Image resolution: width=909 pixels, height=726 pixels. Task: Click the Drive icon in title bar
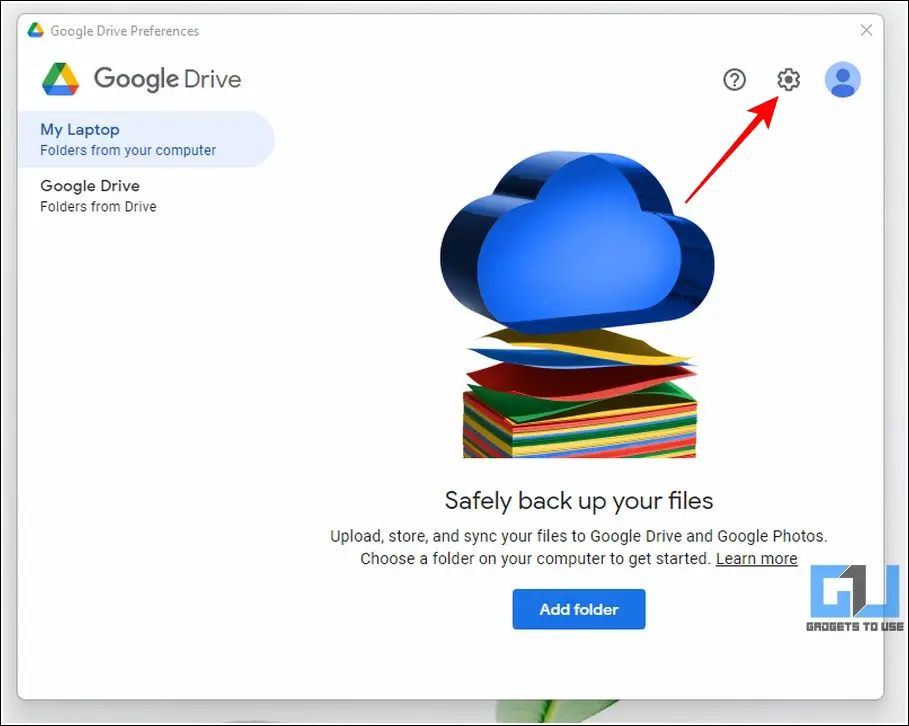(35, 30)
